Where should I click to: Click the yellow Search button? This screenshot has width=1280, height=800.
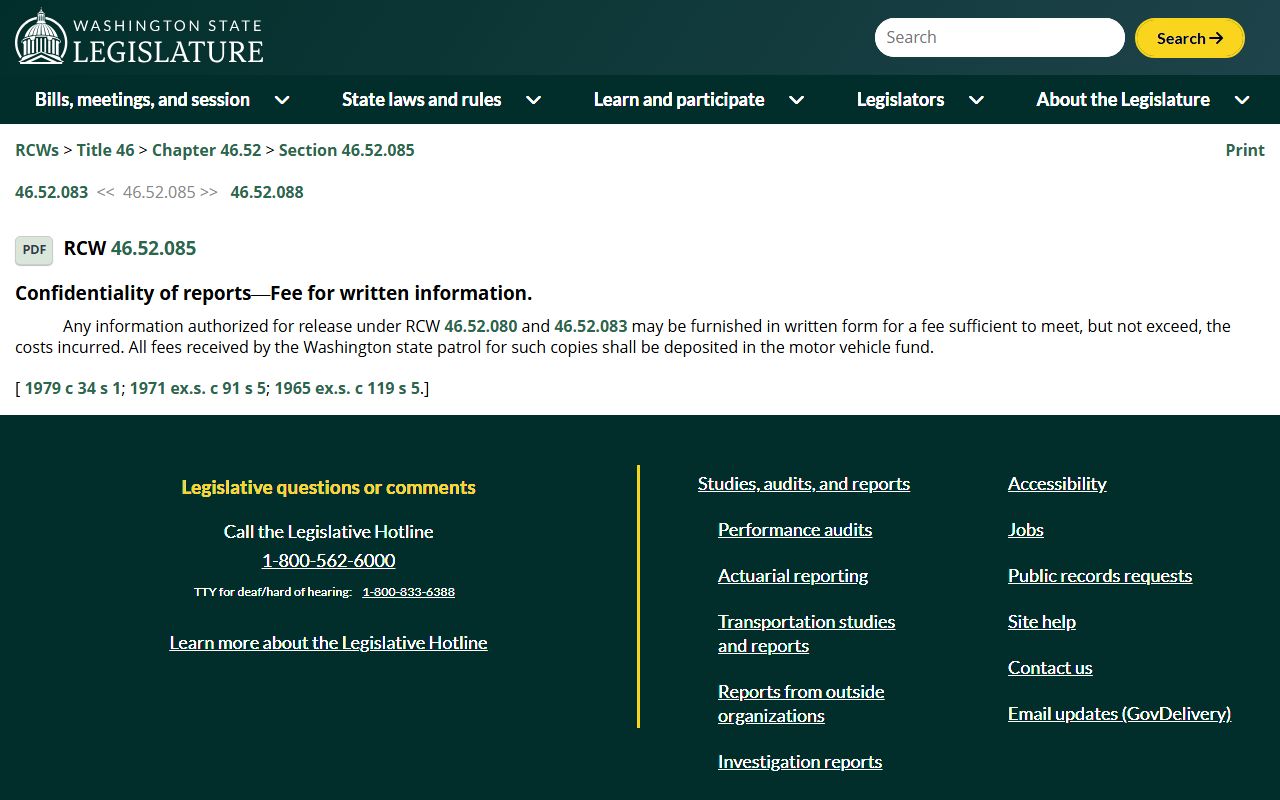tap(1189, 38)
